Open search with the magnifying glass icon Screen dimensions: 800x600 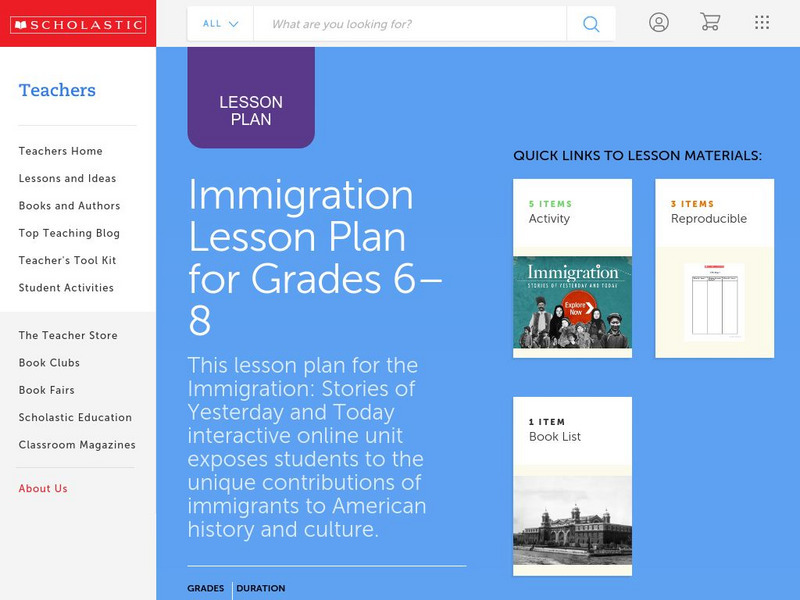coord(591,23)
